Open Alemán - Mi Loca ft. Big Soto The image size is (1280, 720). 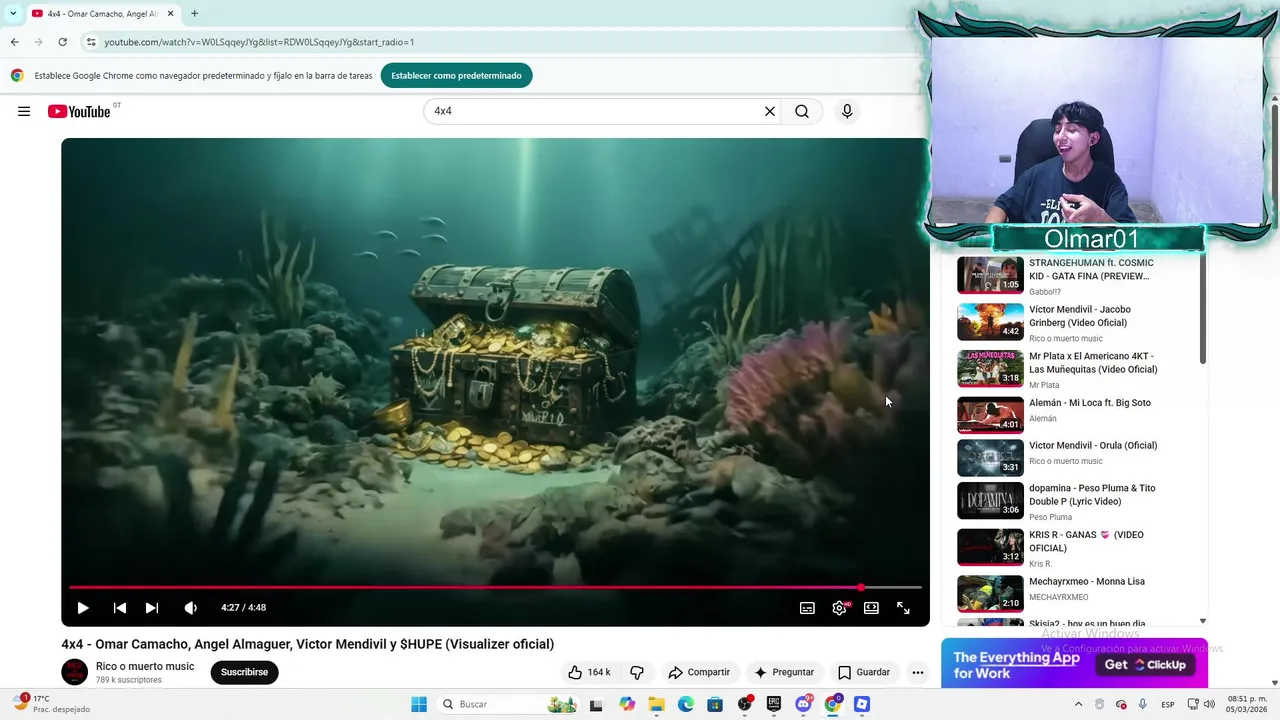pos(1089,403)
